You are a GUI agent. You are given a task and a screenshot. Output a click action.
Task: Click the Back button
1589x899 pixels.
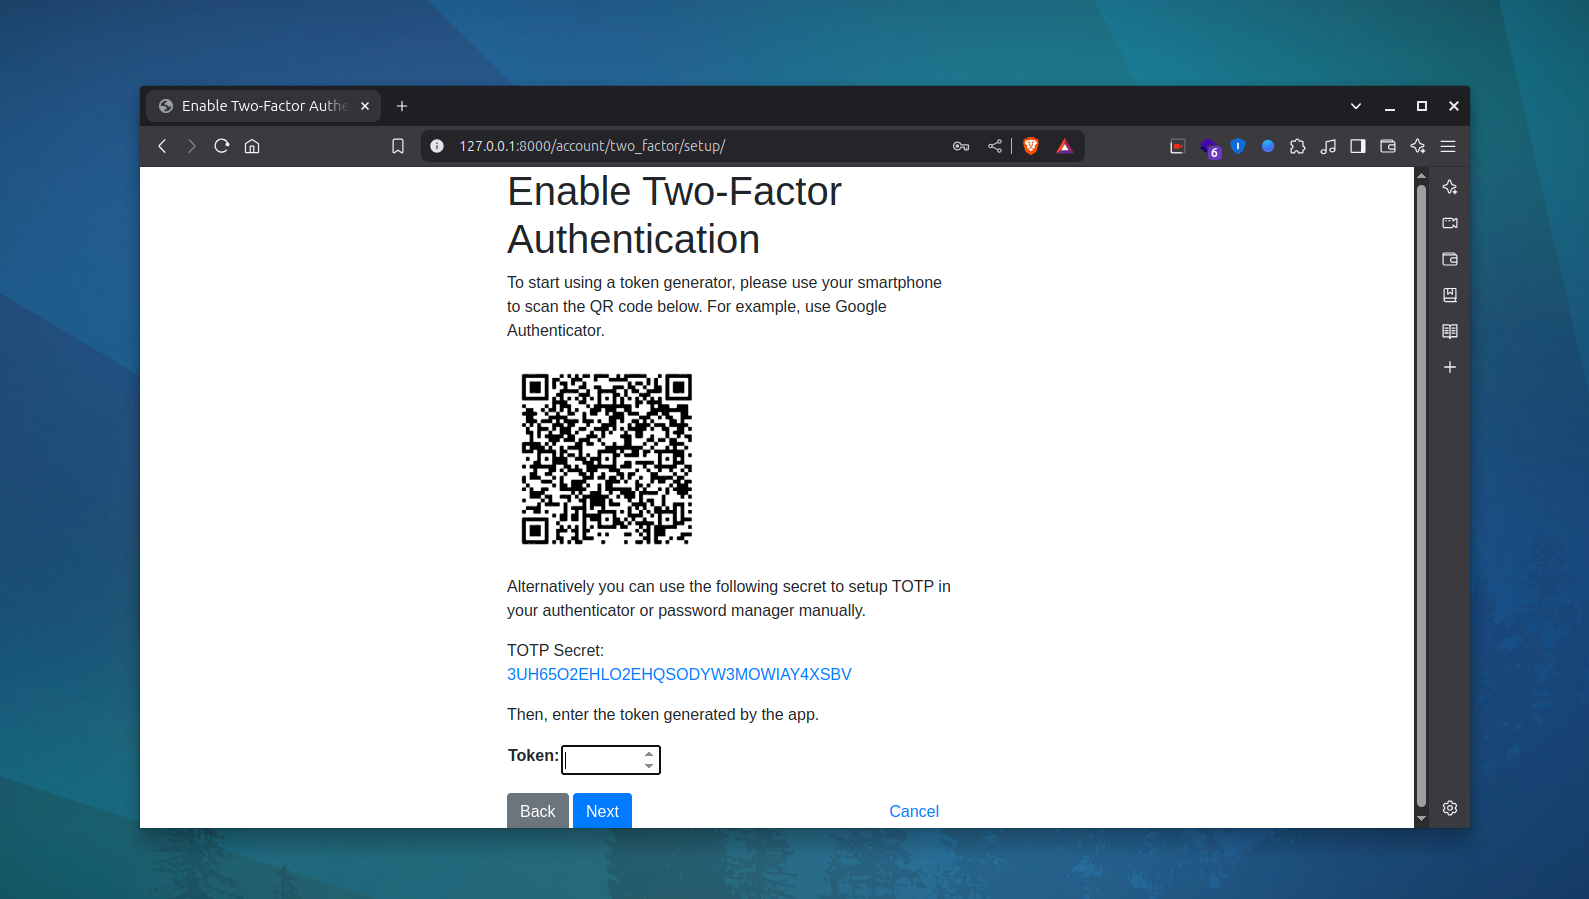(x=538, y=811)
